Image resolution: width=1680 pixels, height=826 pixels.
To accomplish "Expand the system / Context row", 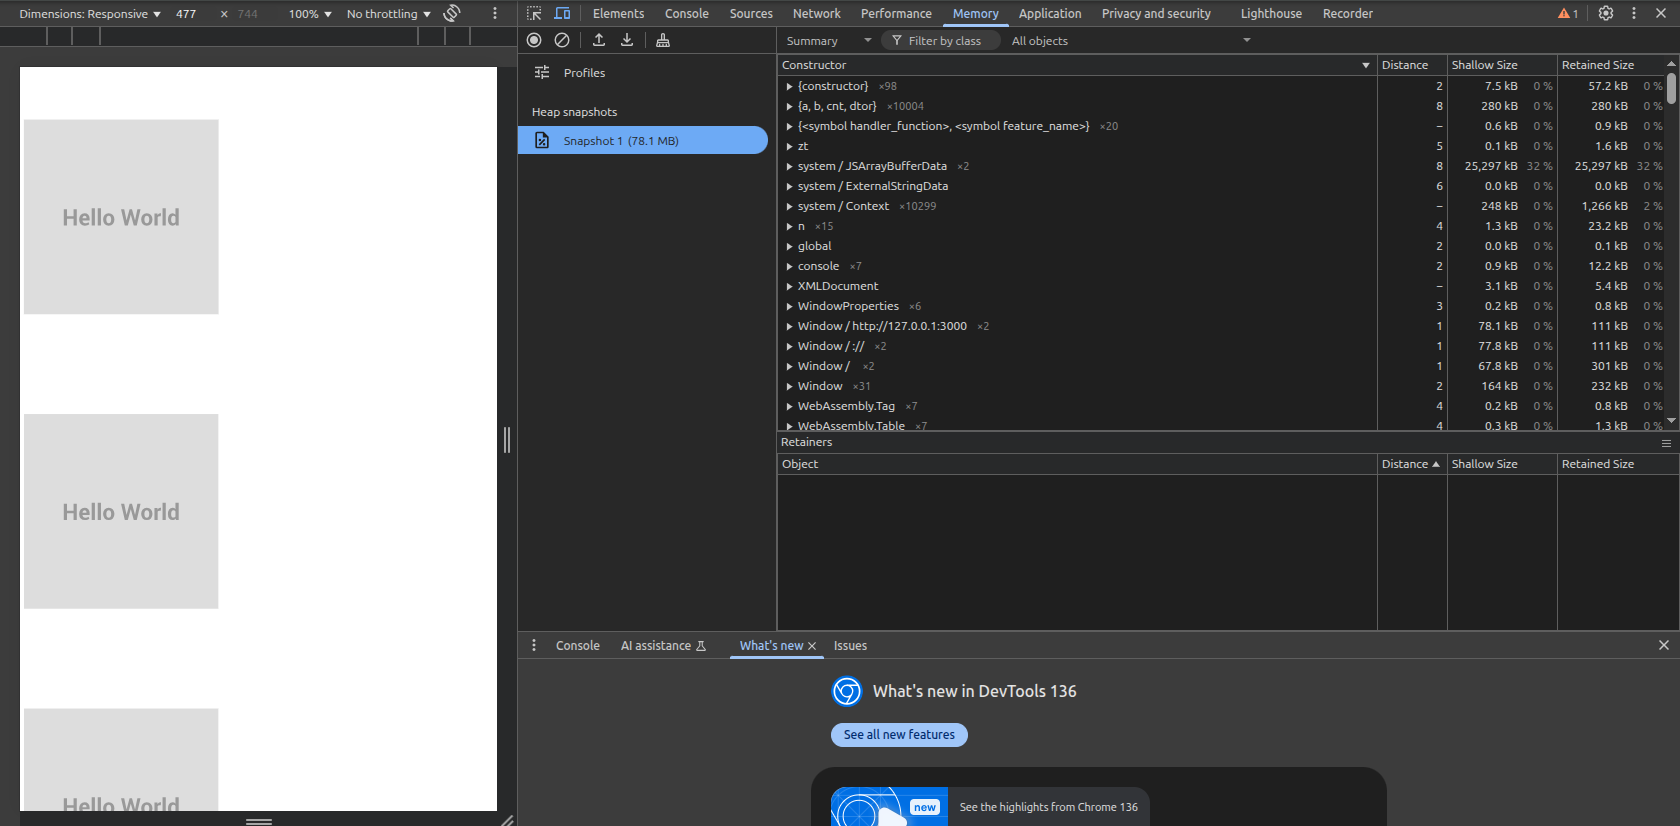I will (x=789, y=206).
